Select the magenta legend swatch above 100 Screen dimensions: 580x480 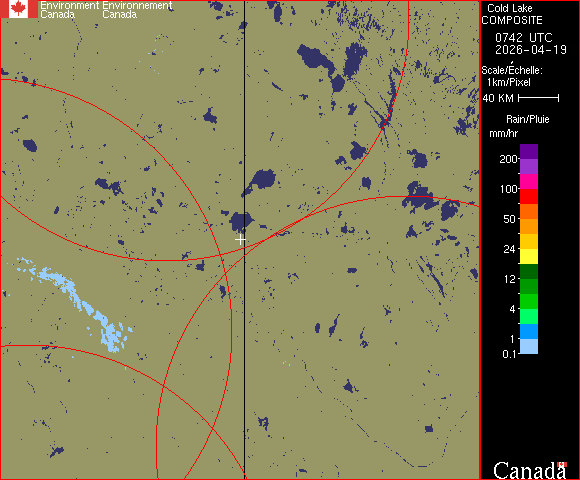pyautogui.click(x=529, y=182)
